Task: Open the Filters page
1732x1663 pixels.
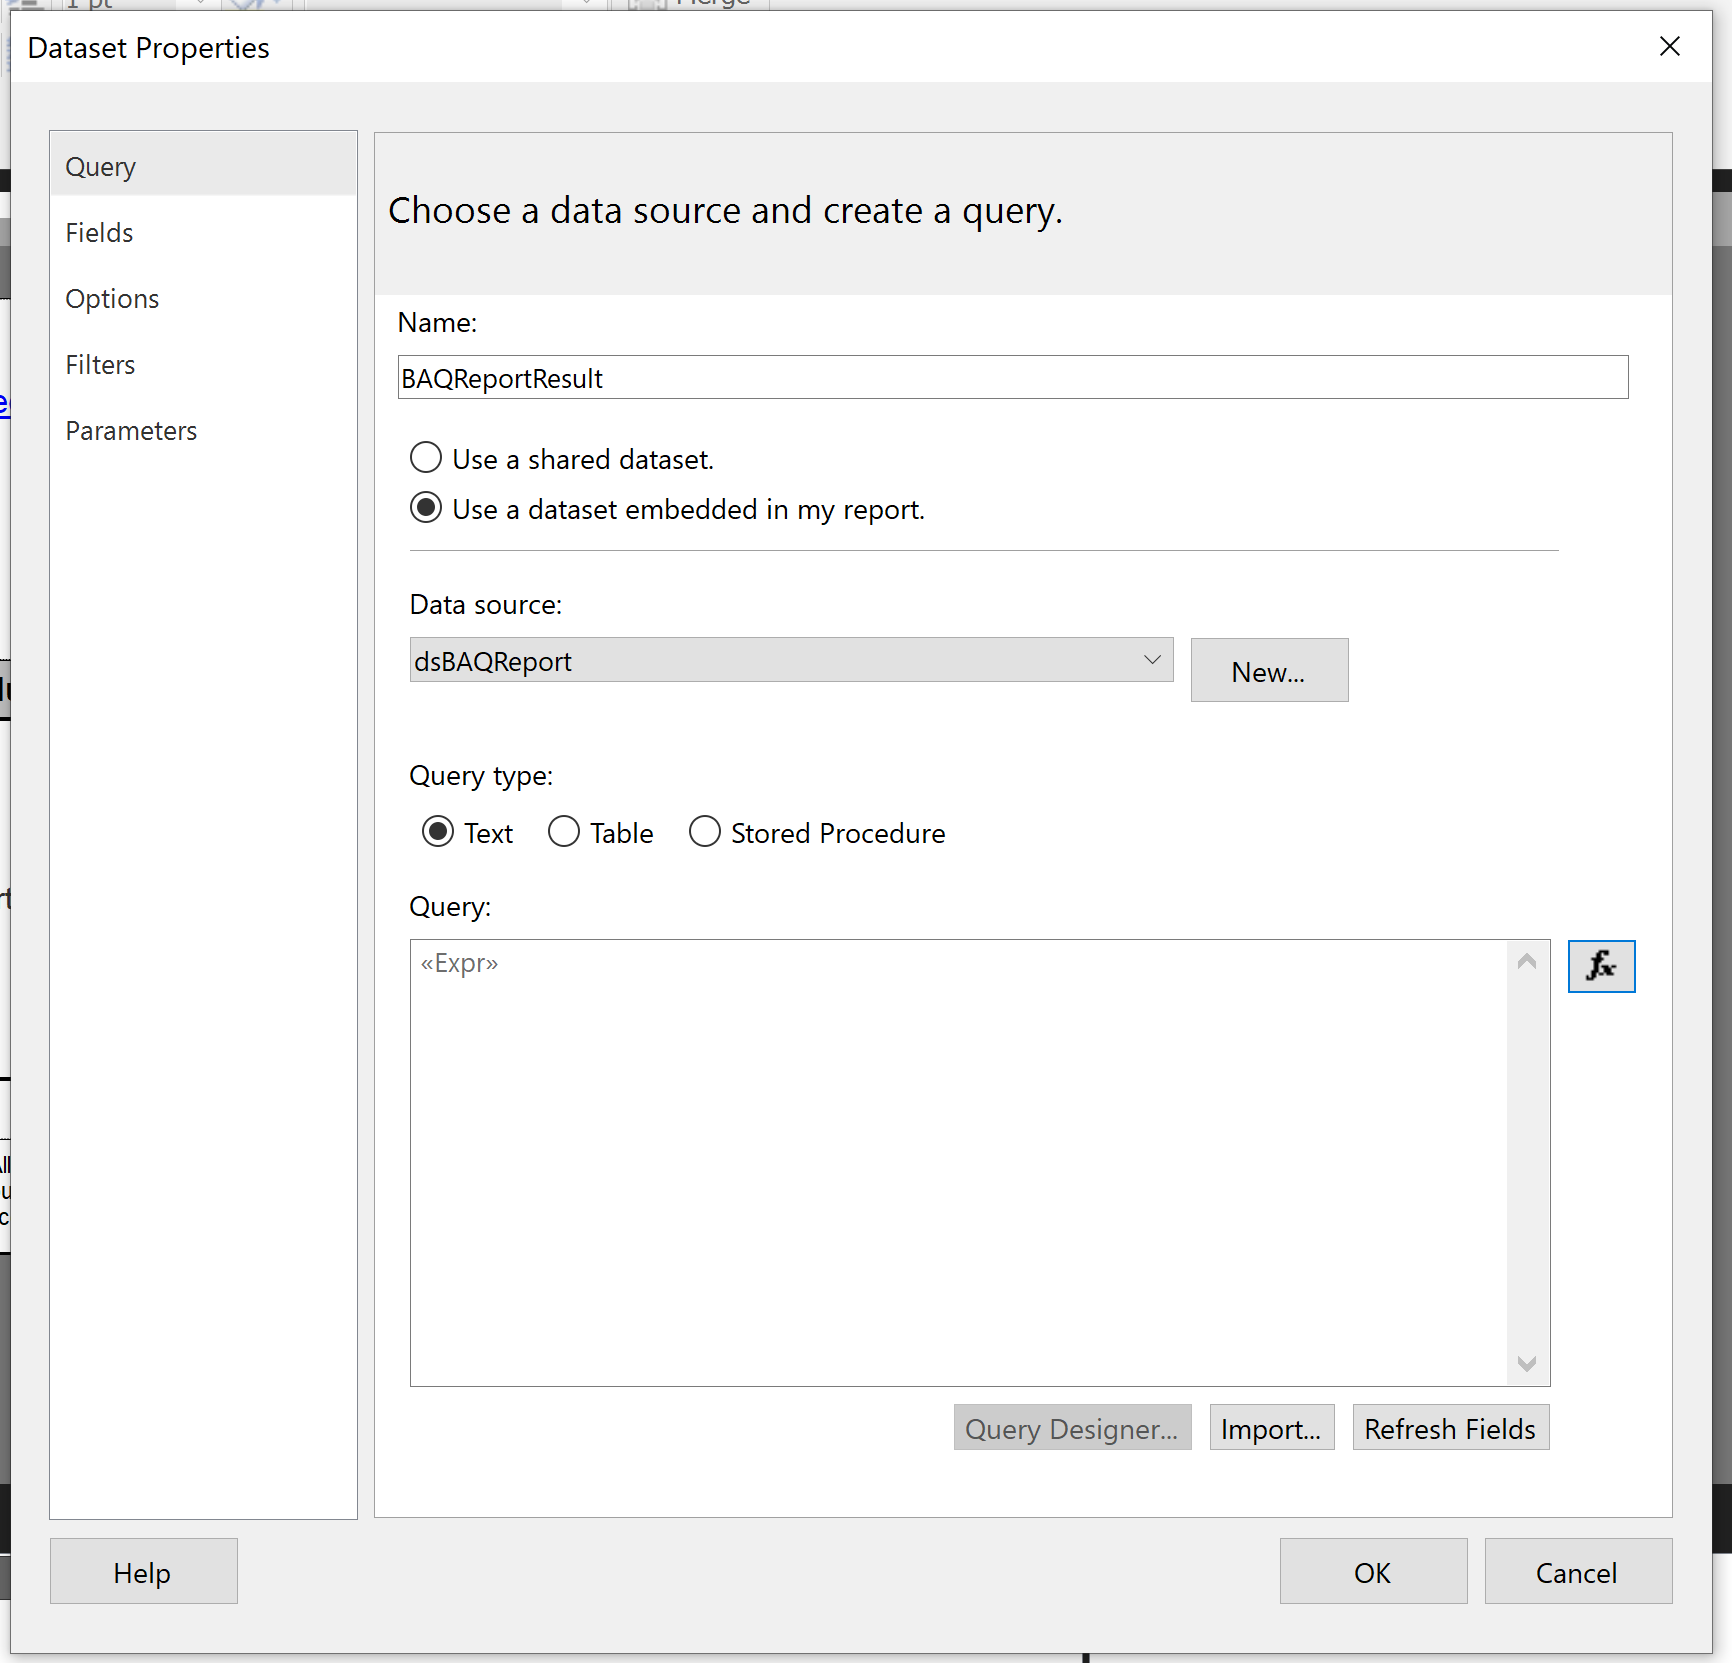Action: point(100,365)
